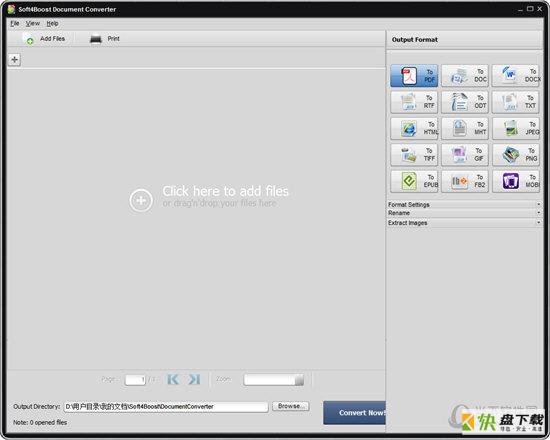Image resolution: width=550 pixels, height=440 pixels.
Task: Select the To PDF output format
Action: [414, 75]
